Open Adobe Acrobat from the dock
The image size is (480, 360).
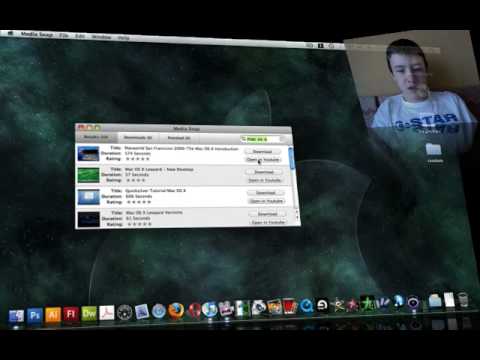tap(107, 313)
